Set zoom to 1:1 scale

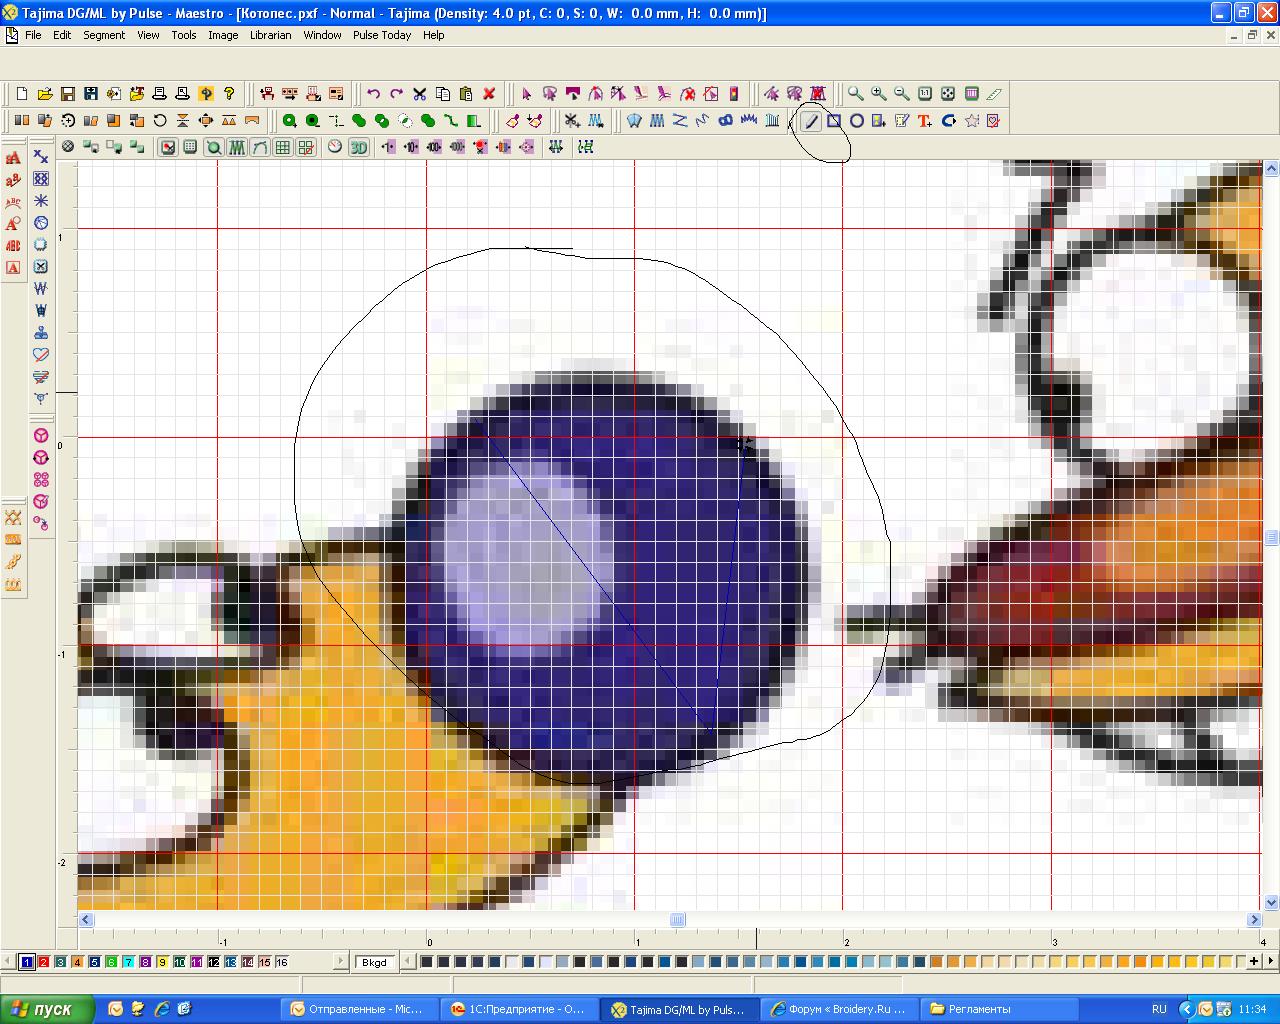pos(925,94)
